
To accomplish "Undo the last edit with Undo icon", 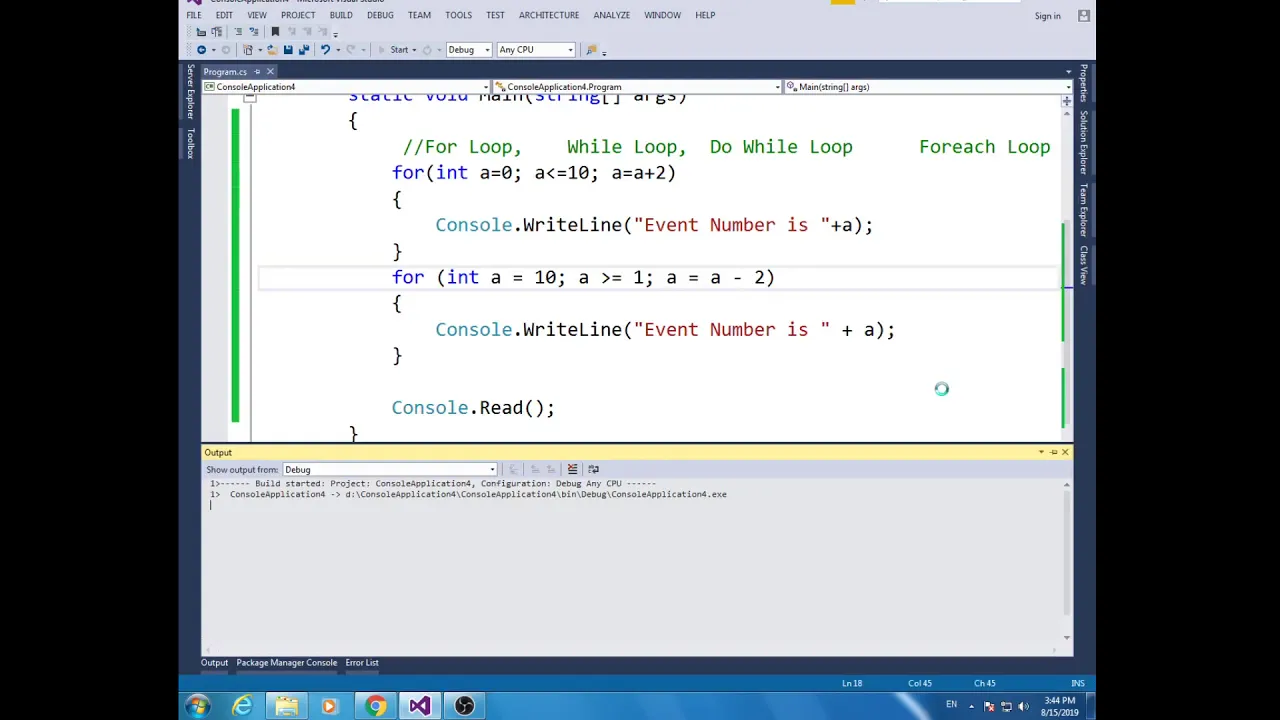I will click(x=325, y=49).
